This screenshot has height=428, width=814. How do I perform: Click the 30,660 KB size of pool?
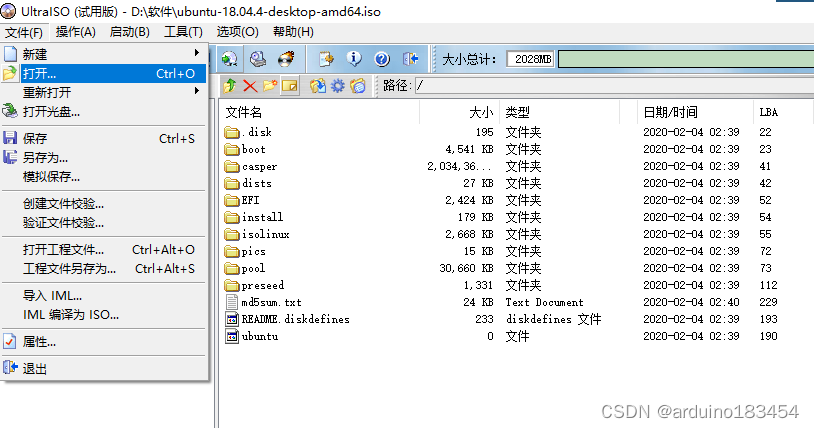pos(466,269)
